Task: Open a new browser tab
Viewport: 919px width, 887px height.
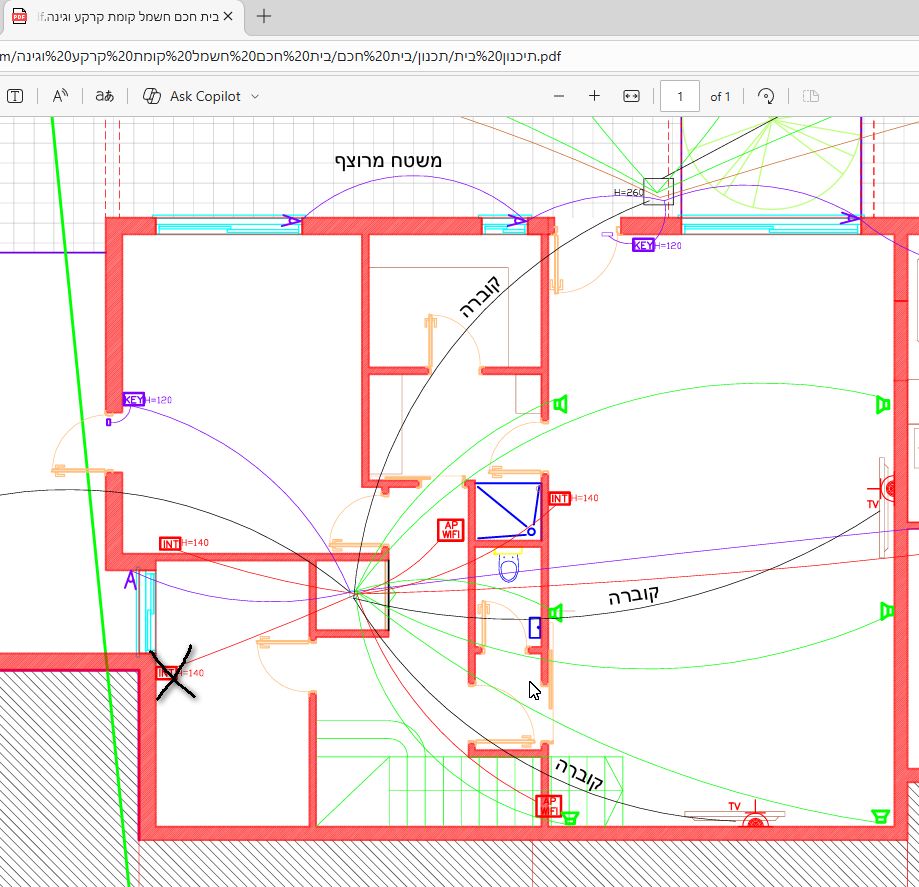Action: coord(264,17)
